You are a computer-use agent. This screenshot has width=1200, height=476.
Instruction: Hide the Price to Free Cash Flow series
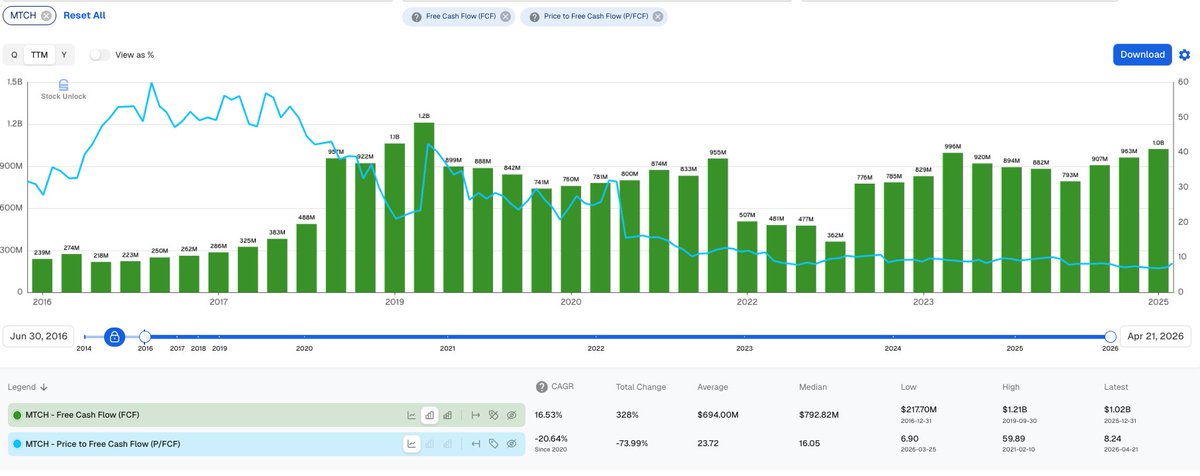pos(512,443)
